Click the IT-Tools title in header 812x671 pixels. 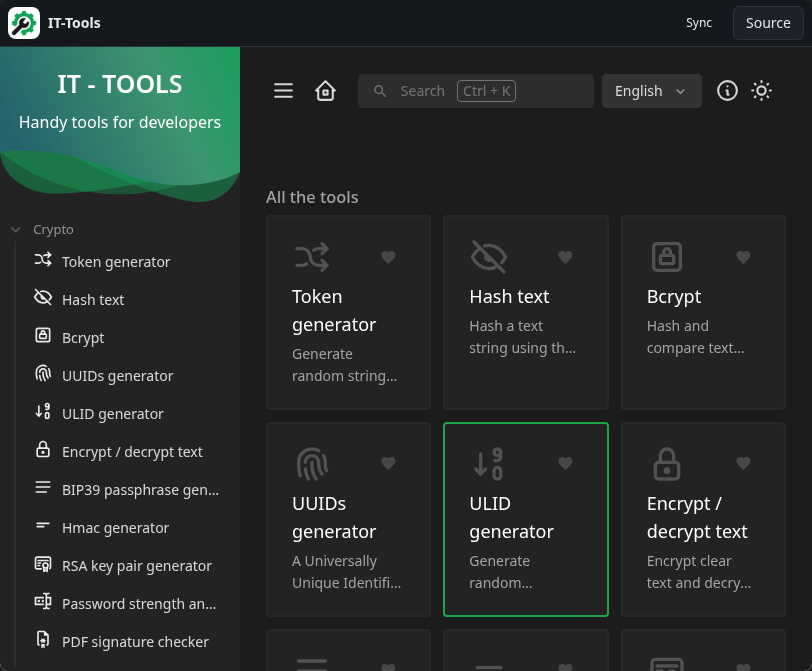74,23
